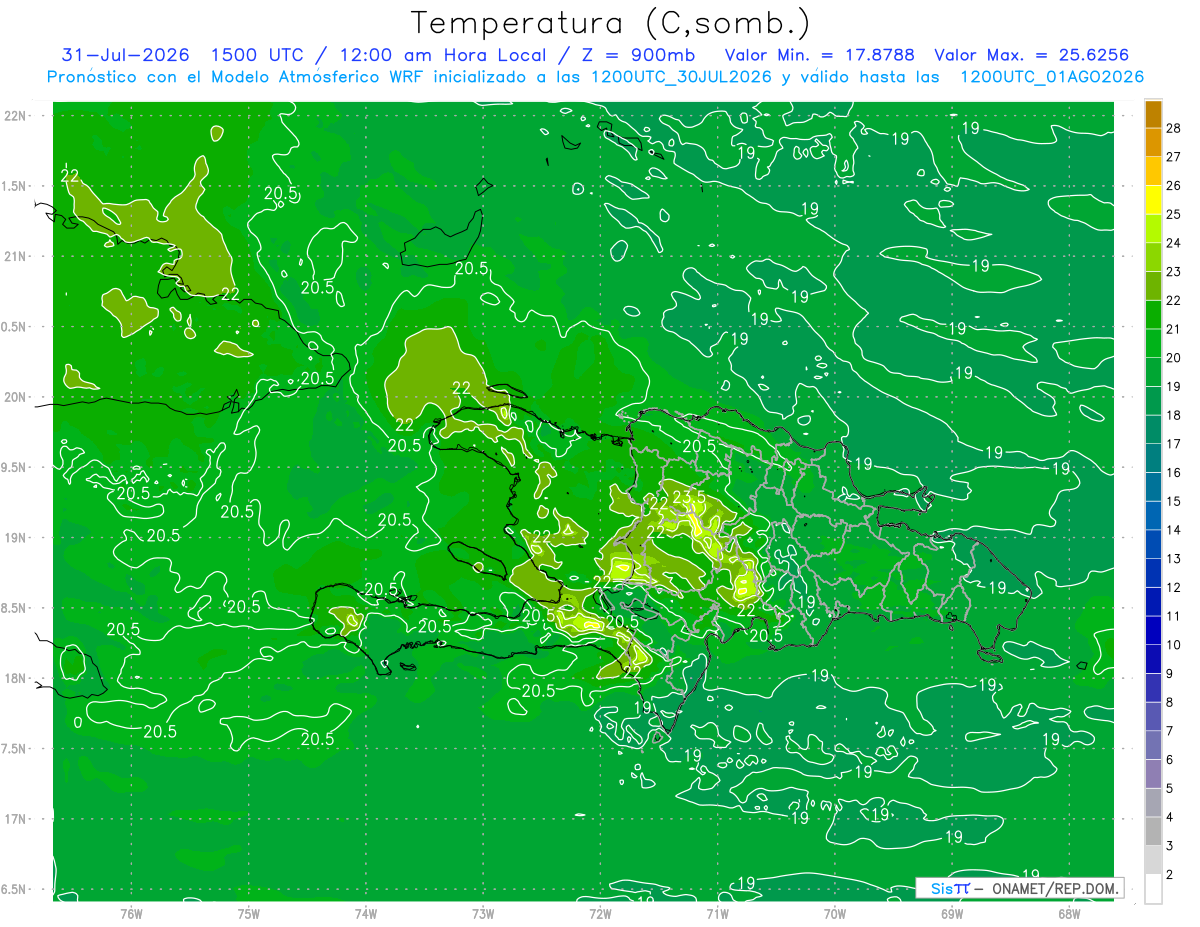This screenshot has width=1200, height=927.
Task: Click 'Valor Max. = 25.6256' text
Action: pyautogui.click(x=1032, y=55)
